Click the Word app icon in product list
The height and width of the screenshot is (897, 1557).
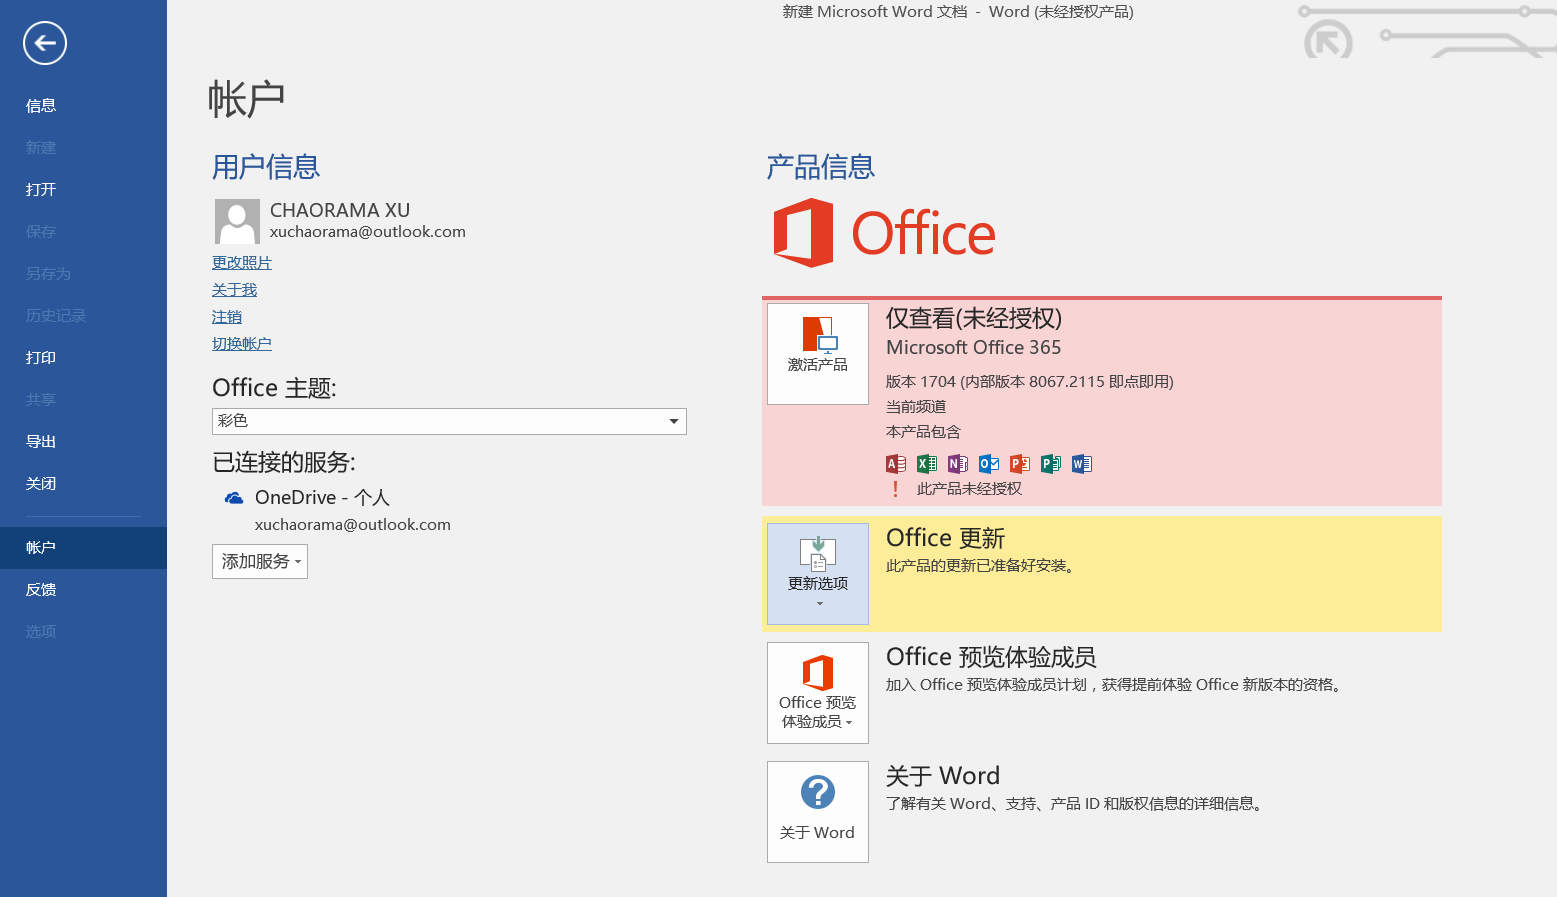[1082, 464]
